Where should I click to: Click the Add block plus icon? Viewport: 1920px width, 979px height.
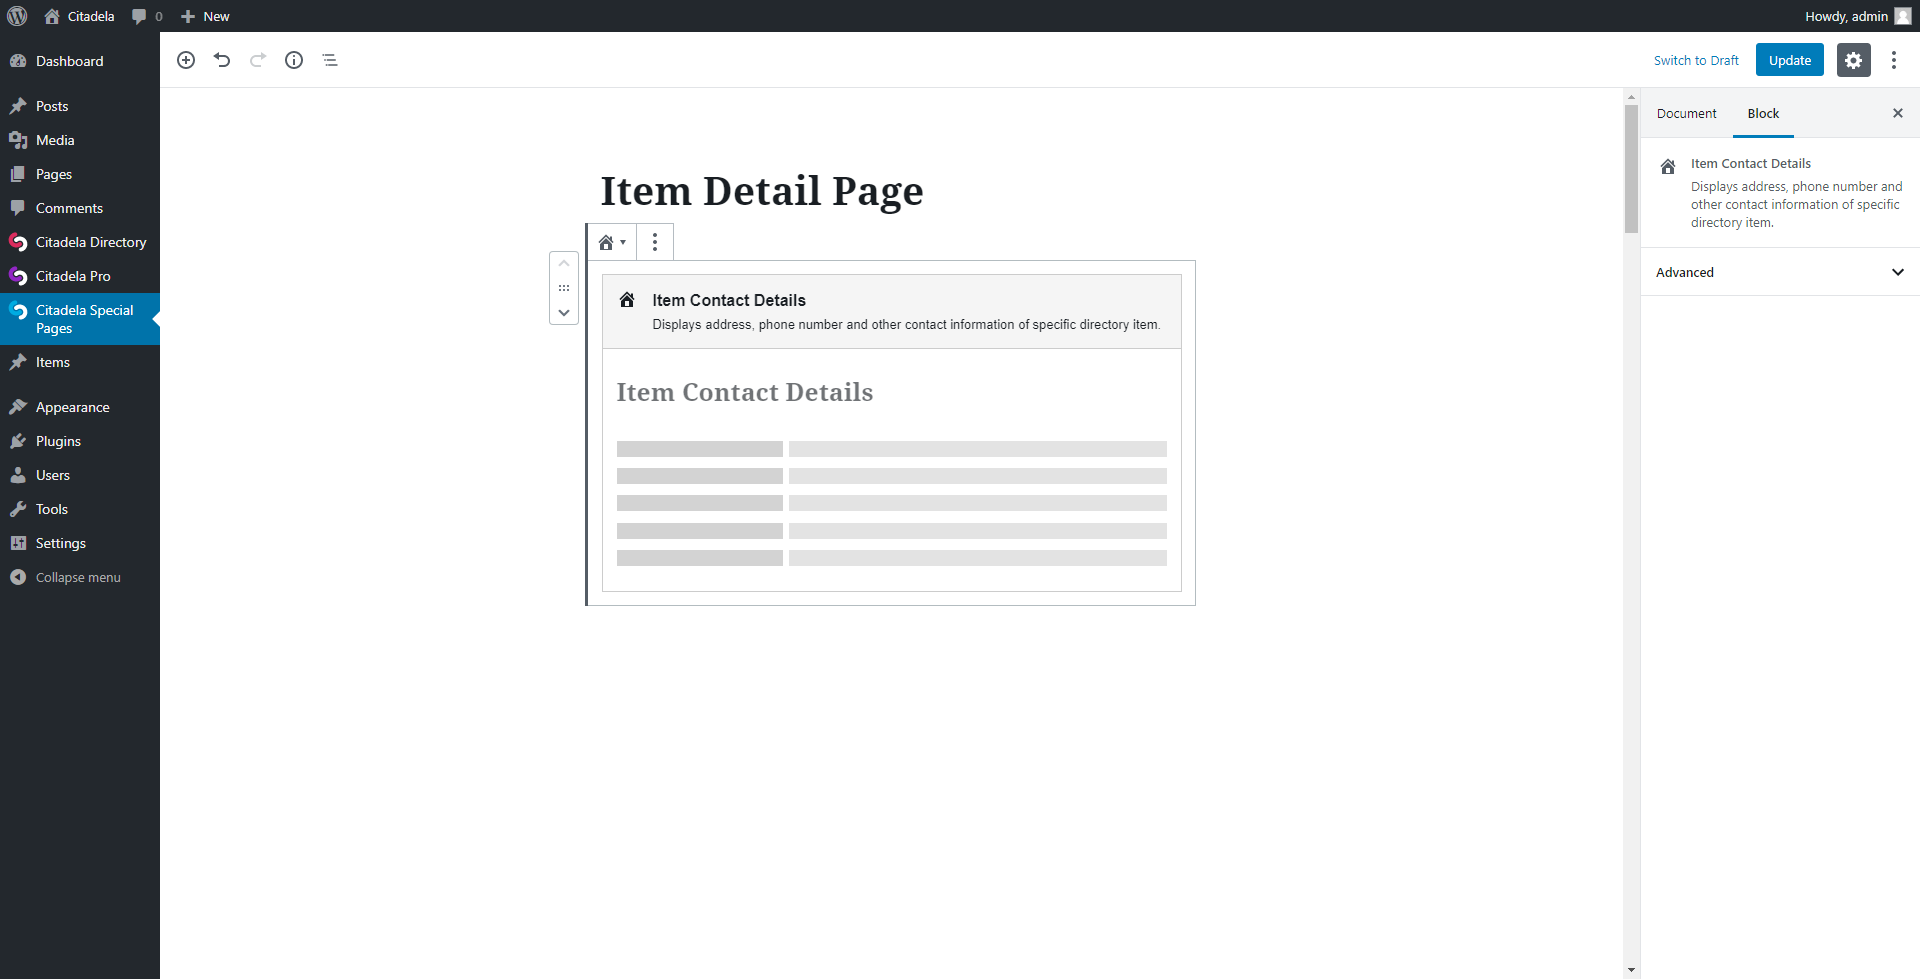186,60
